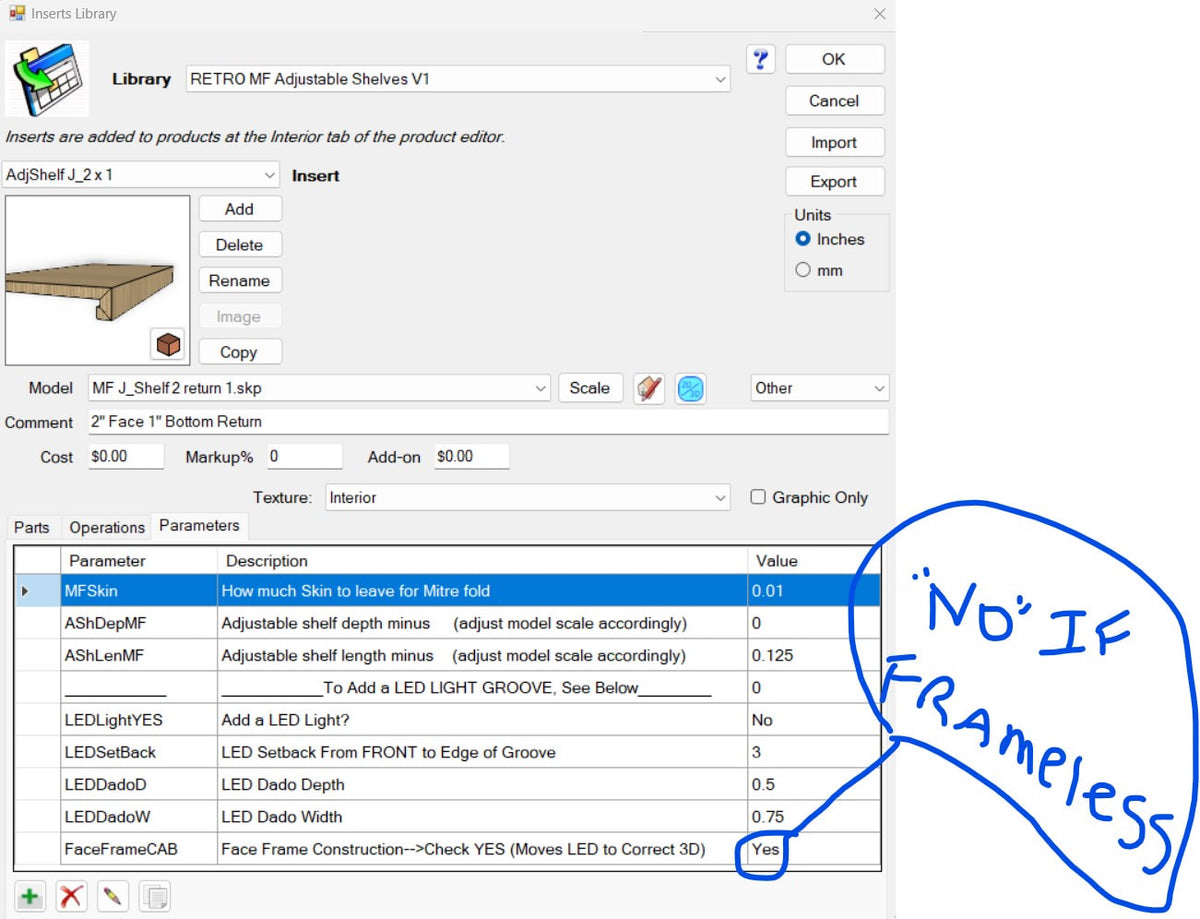Select the Inches units radio button
Viewport: 1200px width, 919px height.
coord(803,239)
